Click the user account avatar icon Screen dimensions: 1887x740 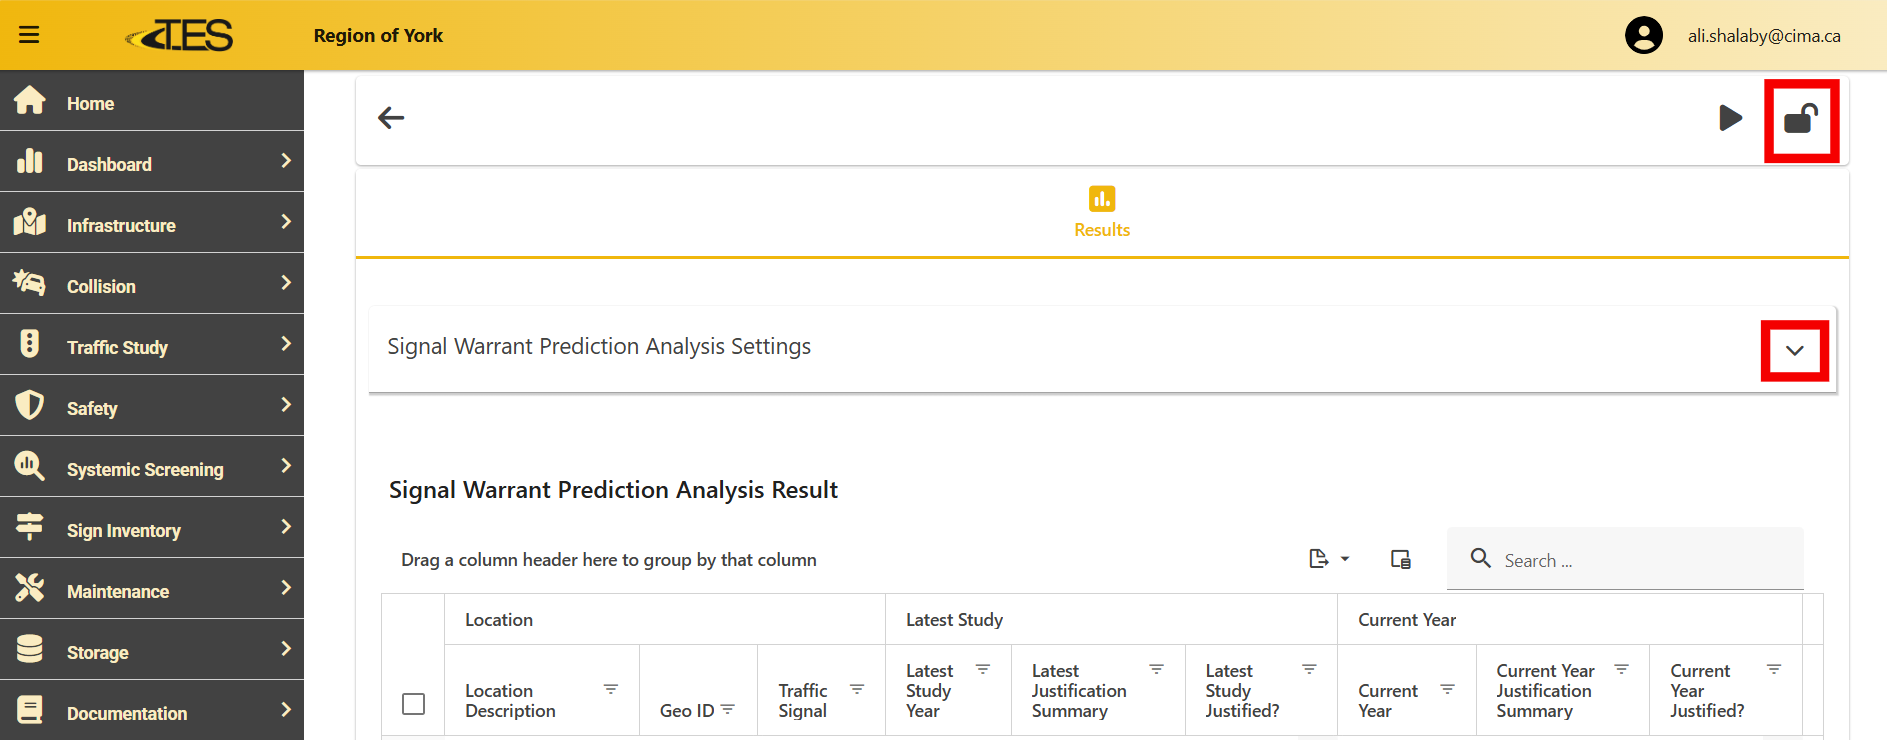(1643, 36)
